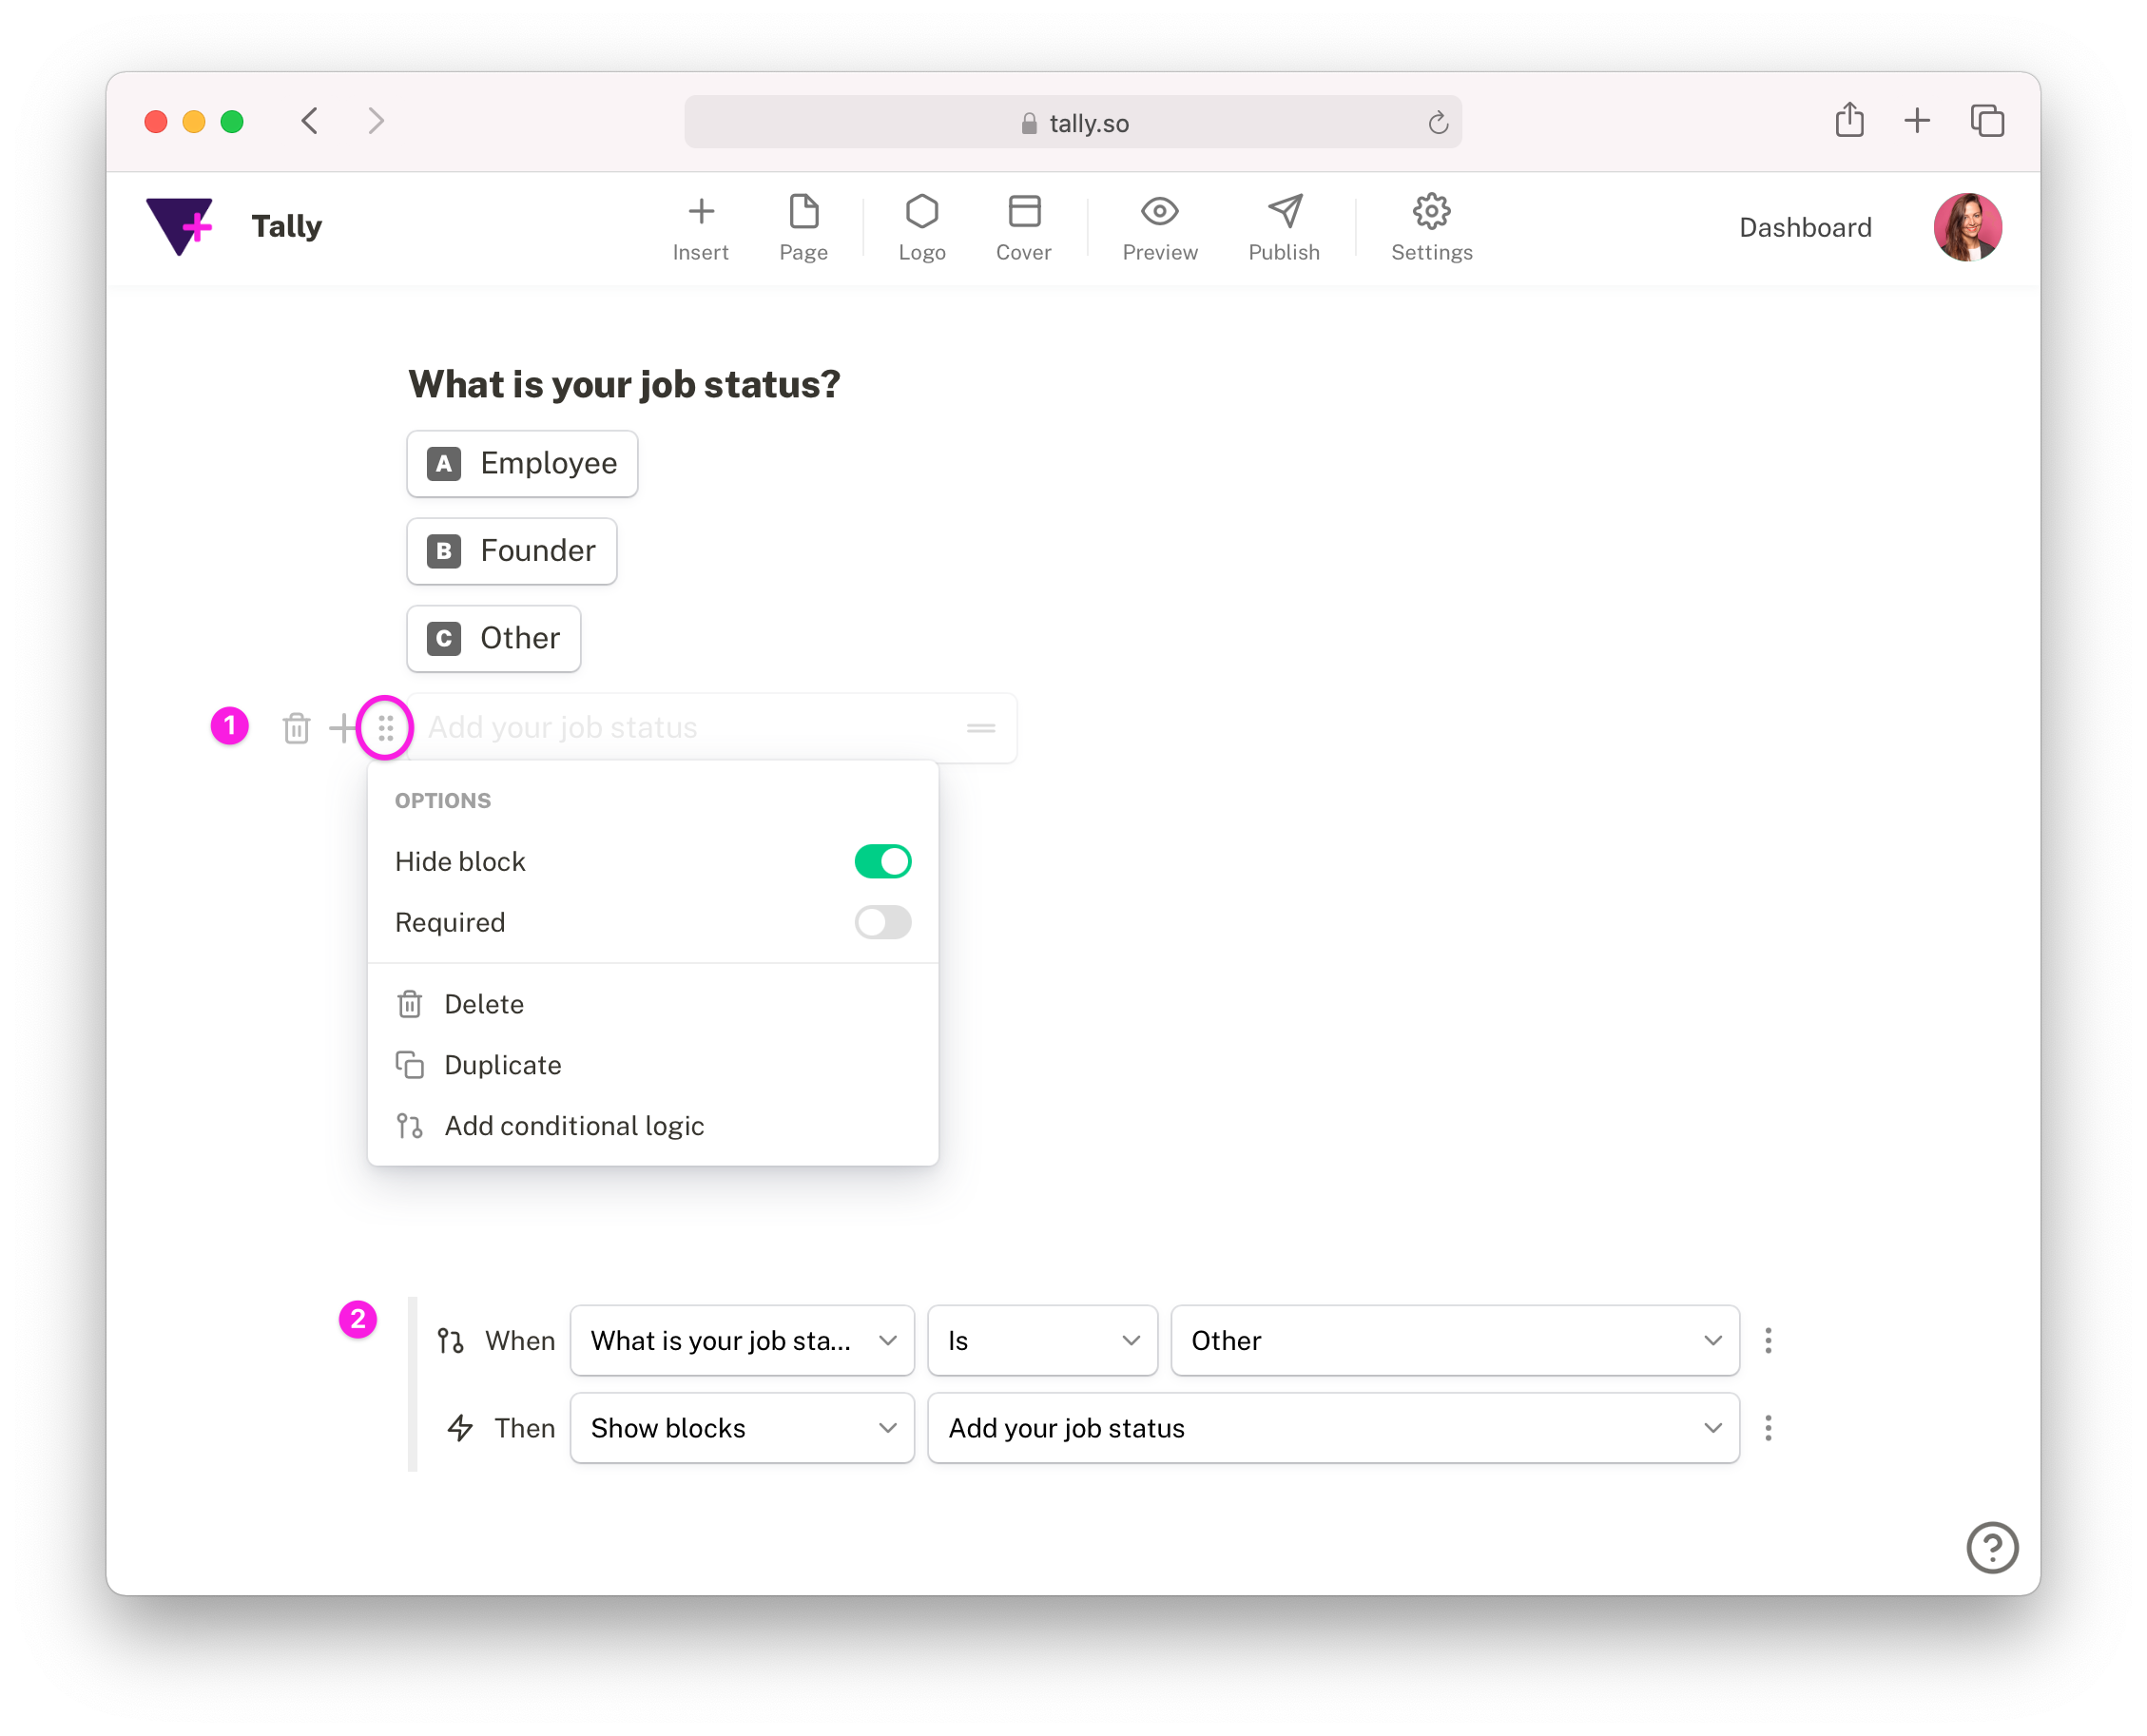Delete block using trash icon beside input
Viewport: 2147px width, 1736px height.
click(x=296, y=728)
